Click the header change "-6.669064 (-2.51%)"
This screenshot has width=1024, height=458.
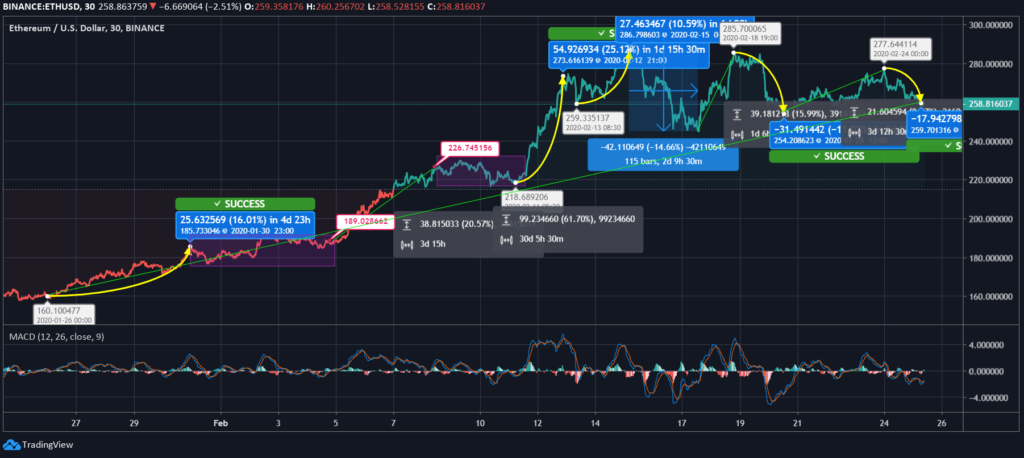[x=200, y=5]
